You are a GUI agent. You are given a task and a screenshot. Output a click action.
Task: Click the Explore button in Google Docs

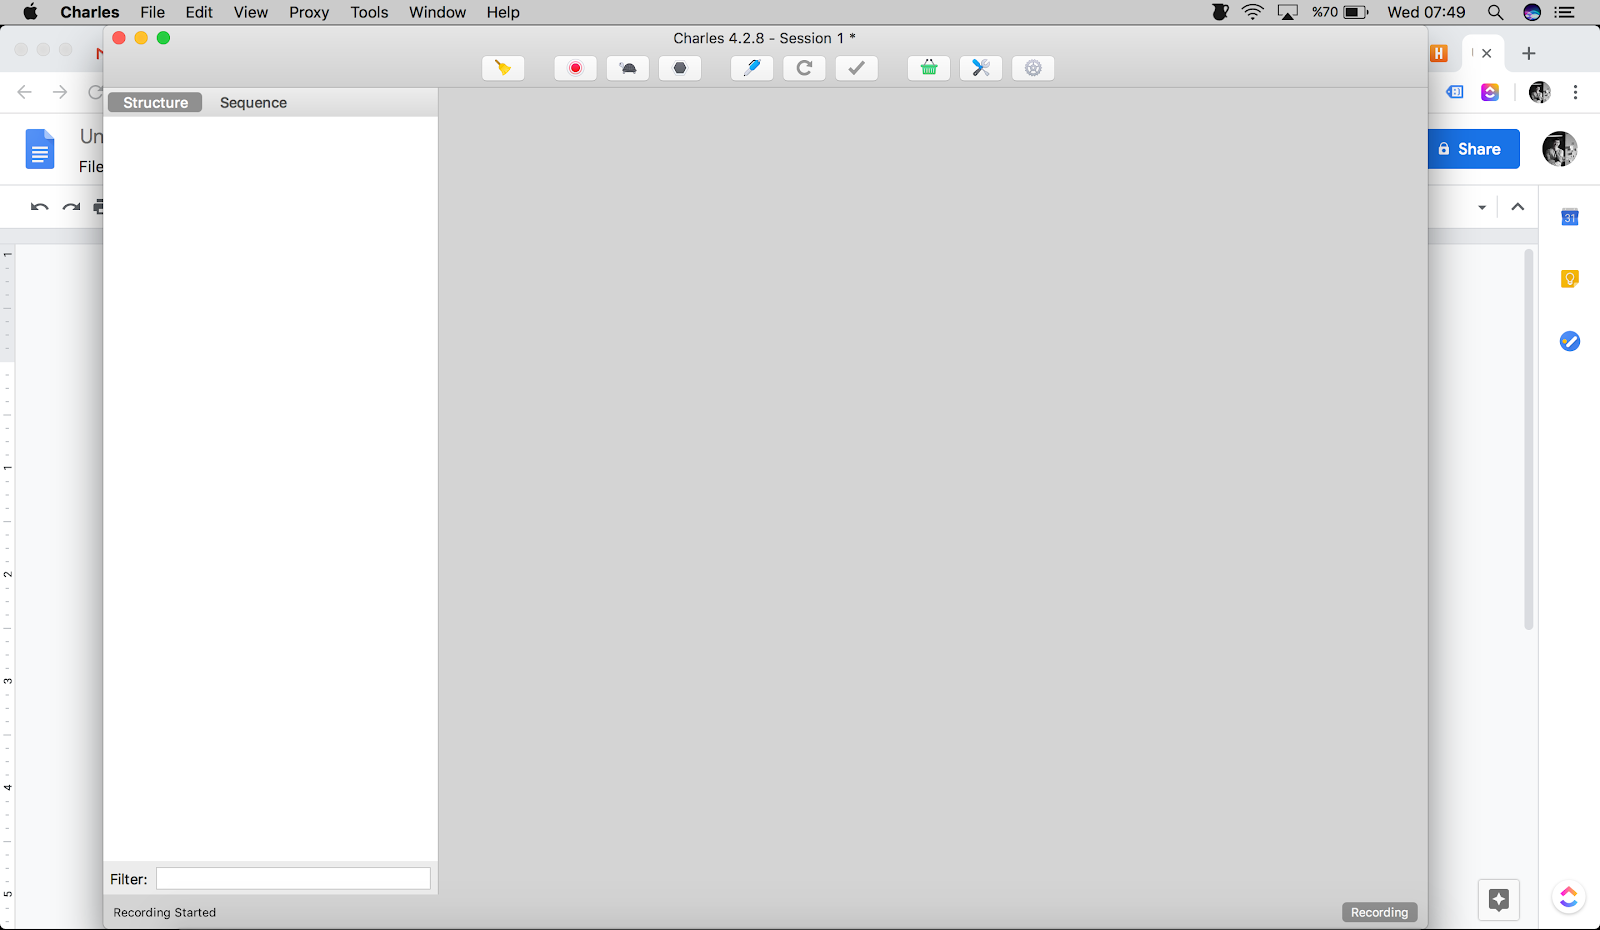(1498, 899)
